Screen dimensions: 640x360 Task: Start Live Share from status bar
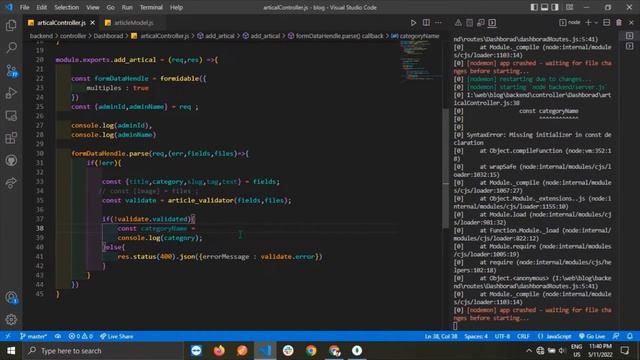tap(116, 336)
